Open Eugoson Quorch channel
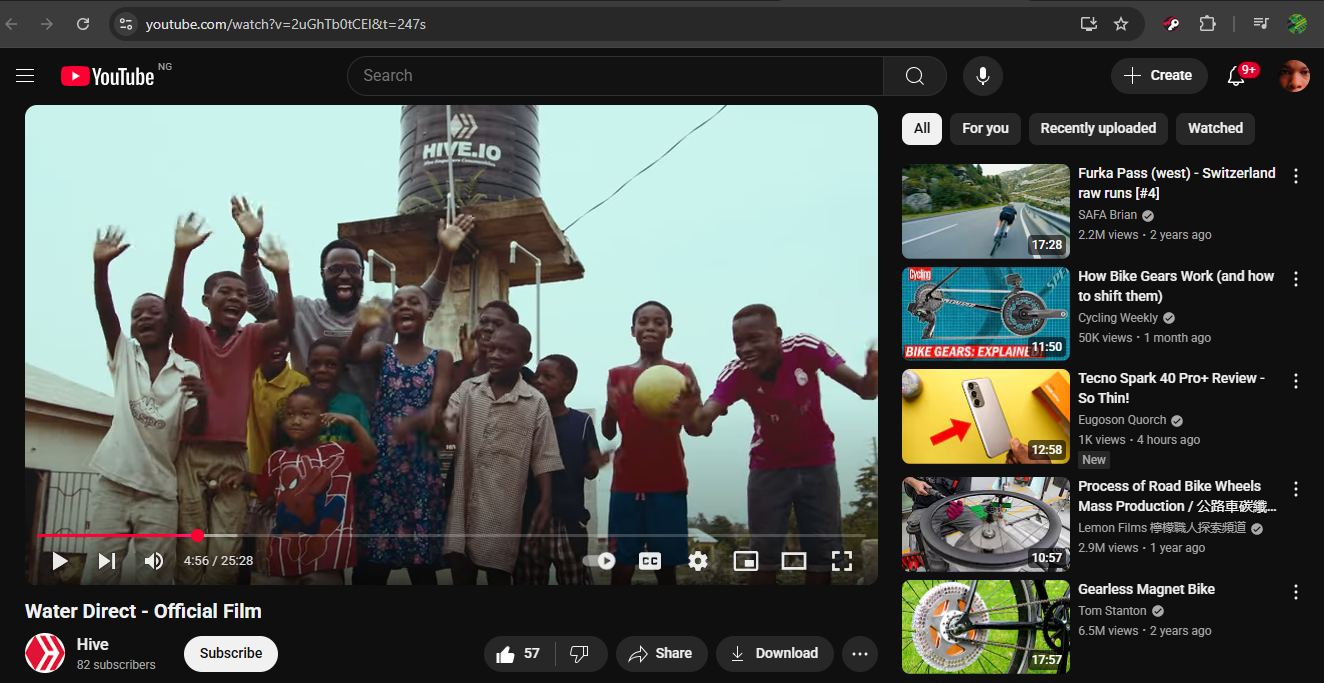 (x=1122, y=420)
